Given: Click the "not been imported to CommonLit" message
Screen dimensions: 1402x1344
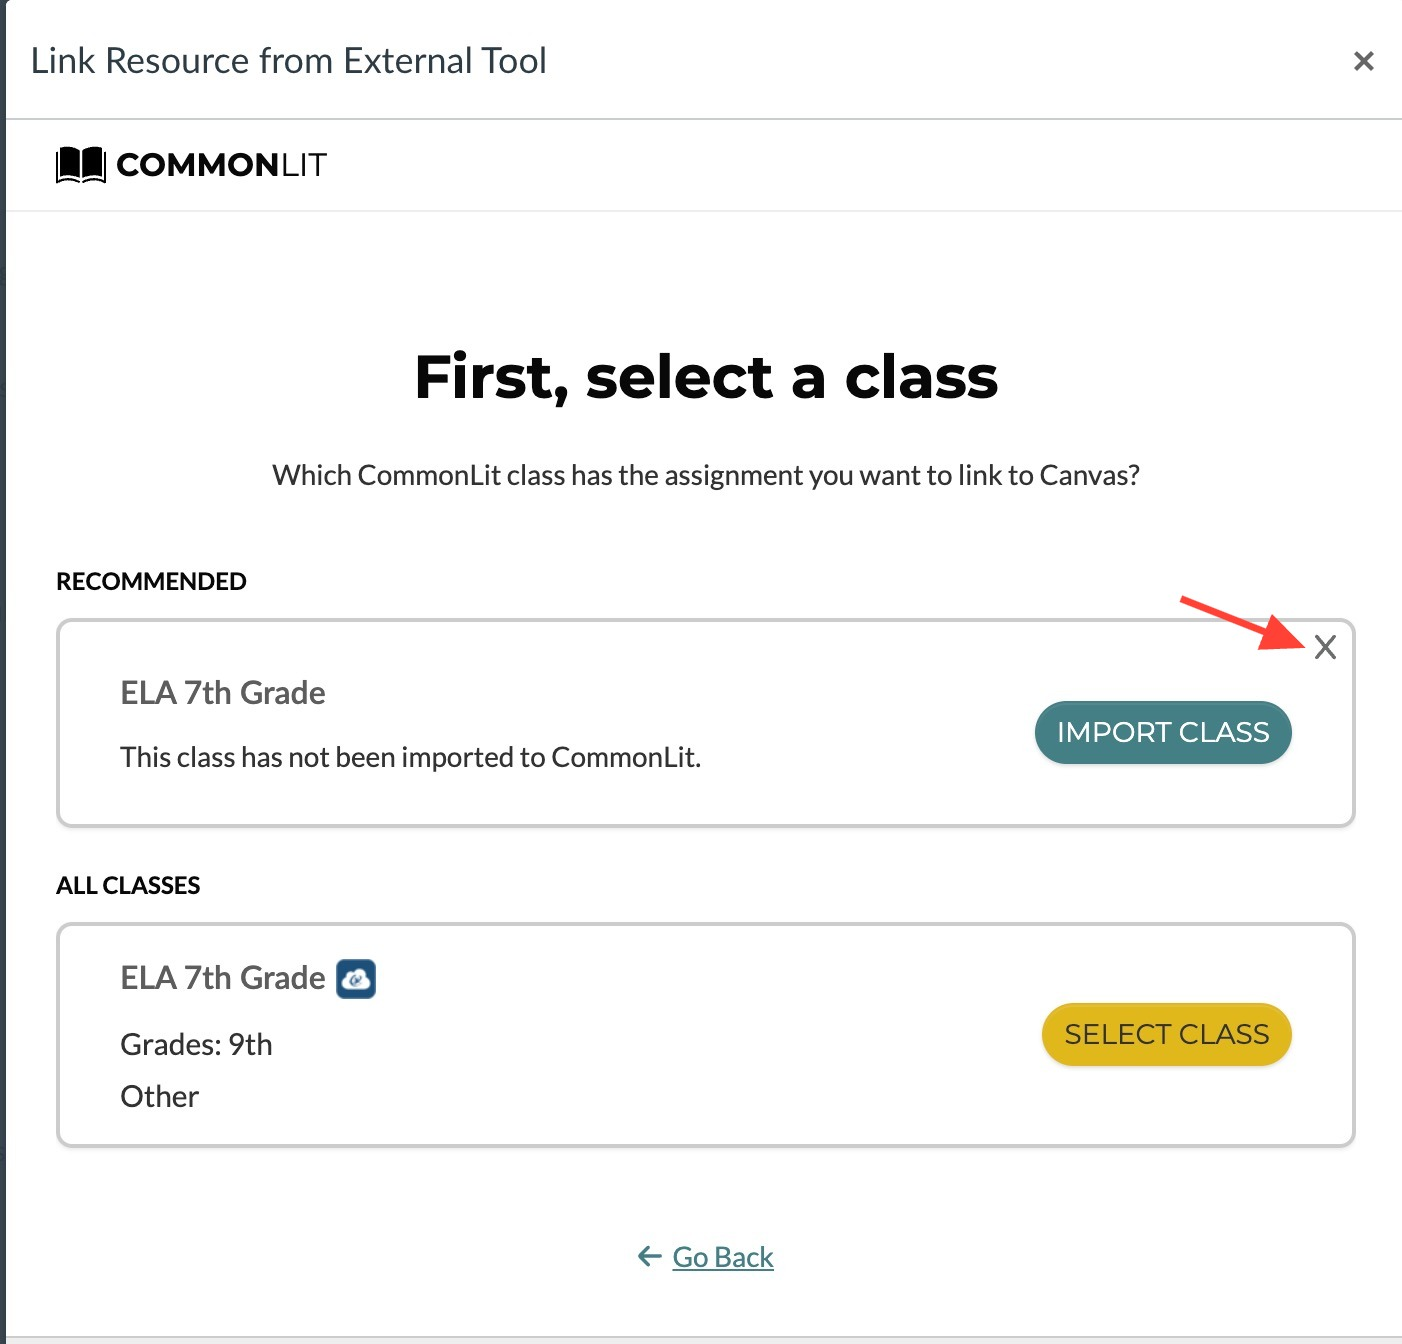Looking at the screenshot, I should [410, 758].
